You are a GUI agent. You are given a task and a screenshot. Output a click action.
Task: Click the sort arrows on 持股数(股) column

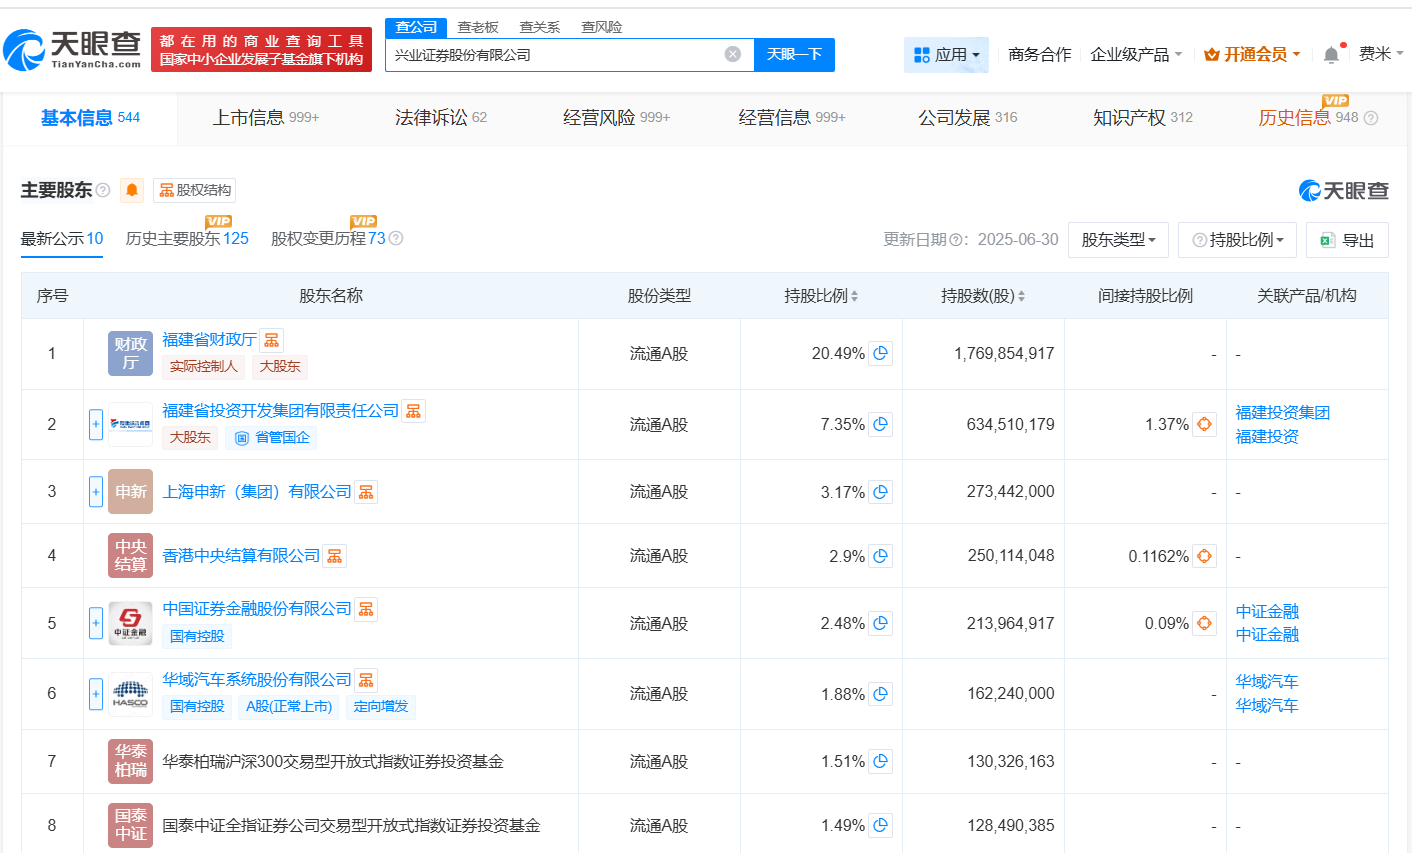click(x=1022, y=295)
